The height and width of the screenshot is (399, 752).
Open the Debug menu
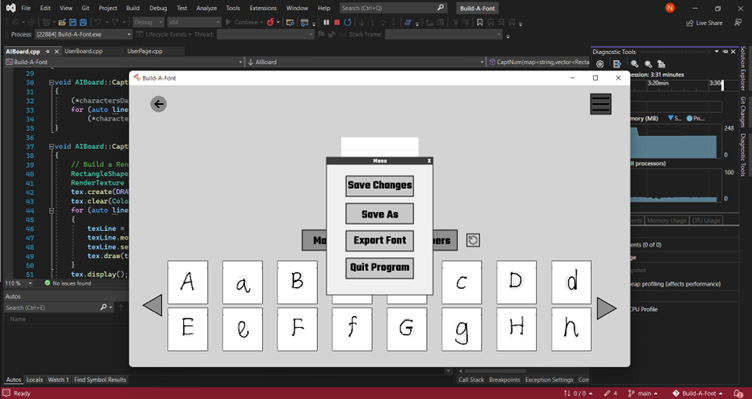pyautogui.click(x=158, y=8)
